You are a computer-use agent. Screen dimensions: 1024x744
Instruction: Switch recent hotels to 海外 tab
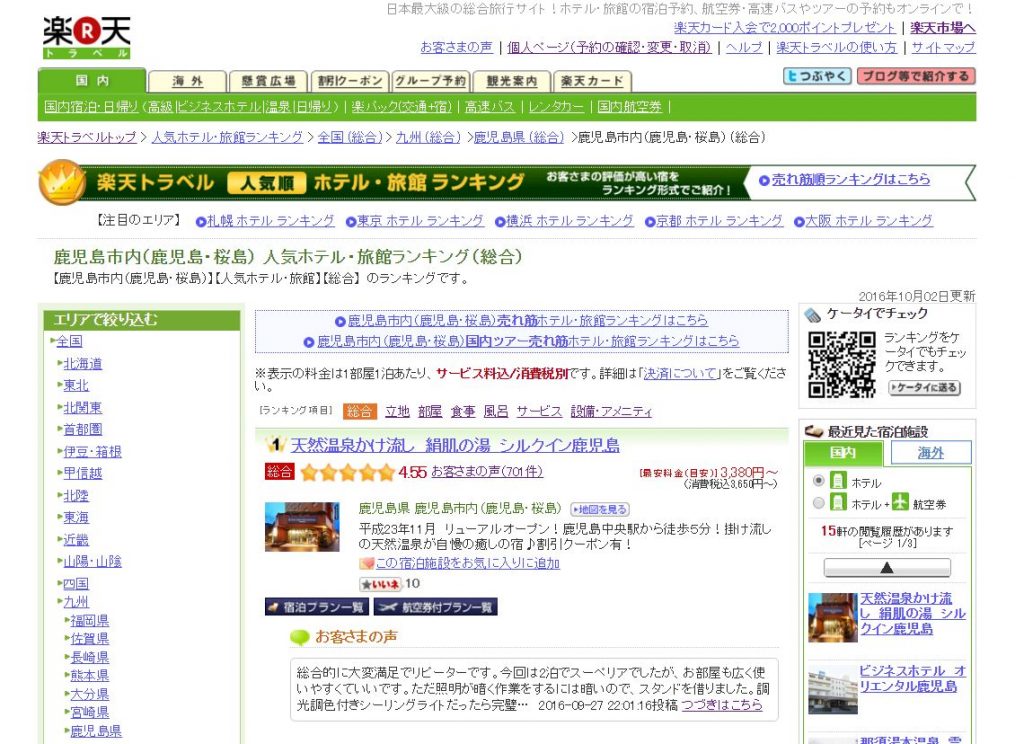click(931, 452)
